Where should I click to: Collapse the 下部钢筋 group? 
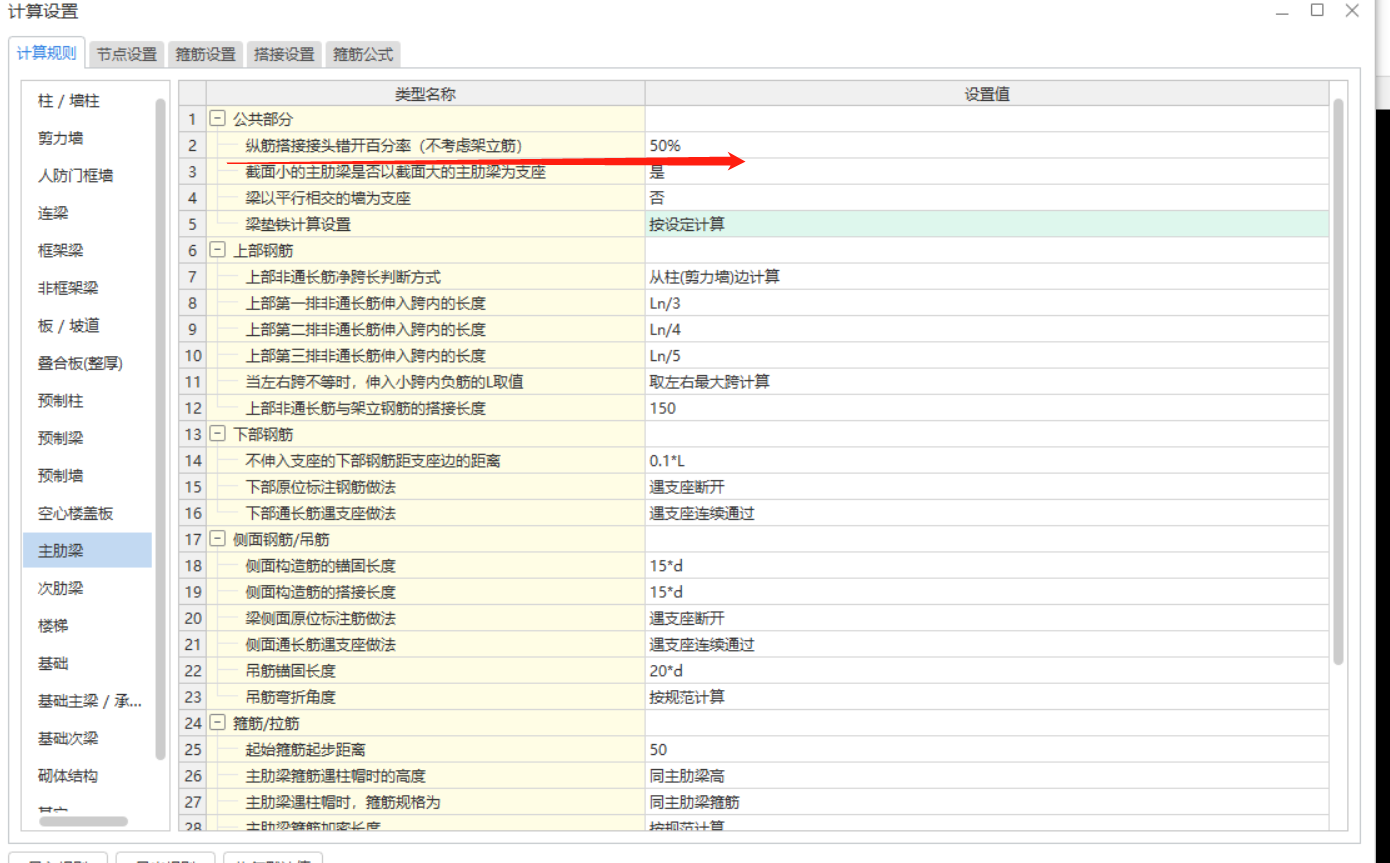217,434
